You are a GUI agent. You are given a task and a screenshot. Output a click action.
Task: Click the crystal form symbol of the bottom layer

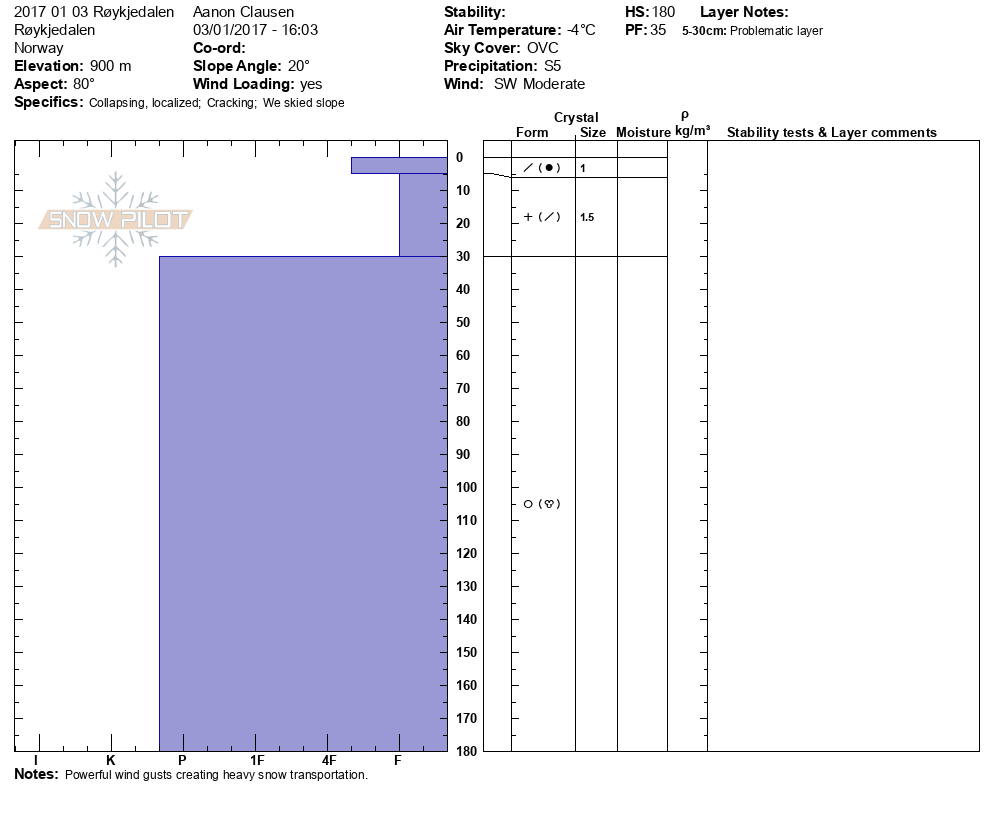541,504
